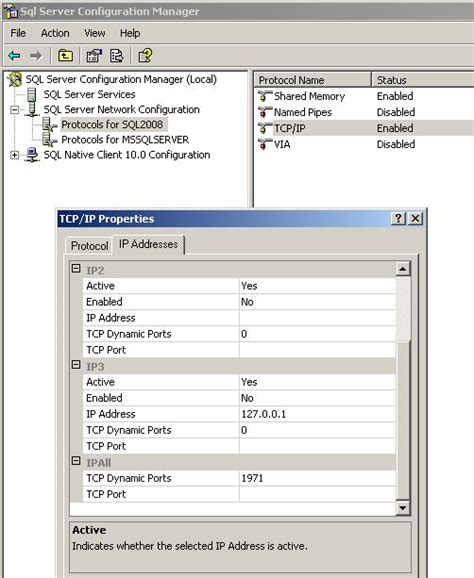Screen dimensions: 474x578
Task: Click the Named Pipes Disabled status cell
Action: coord(396,112)
